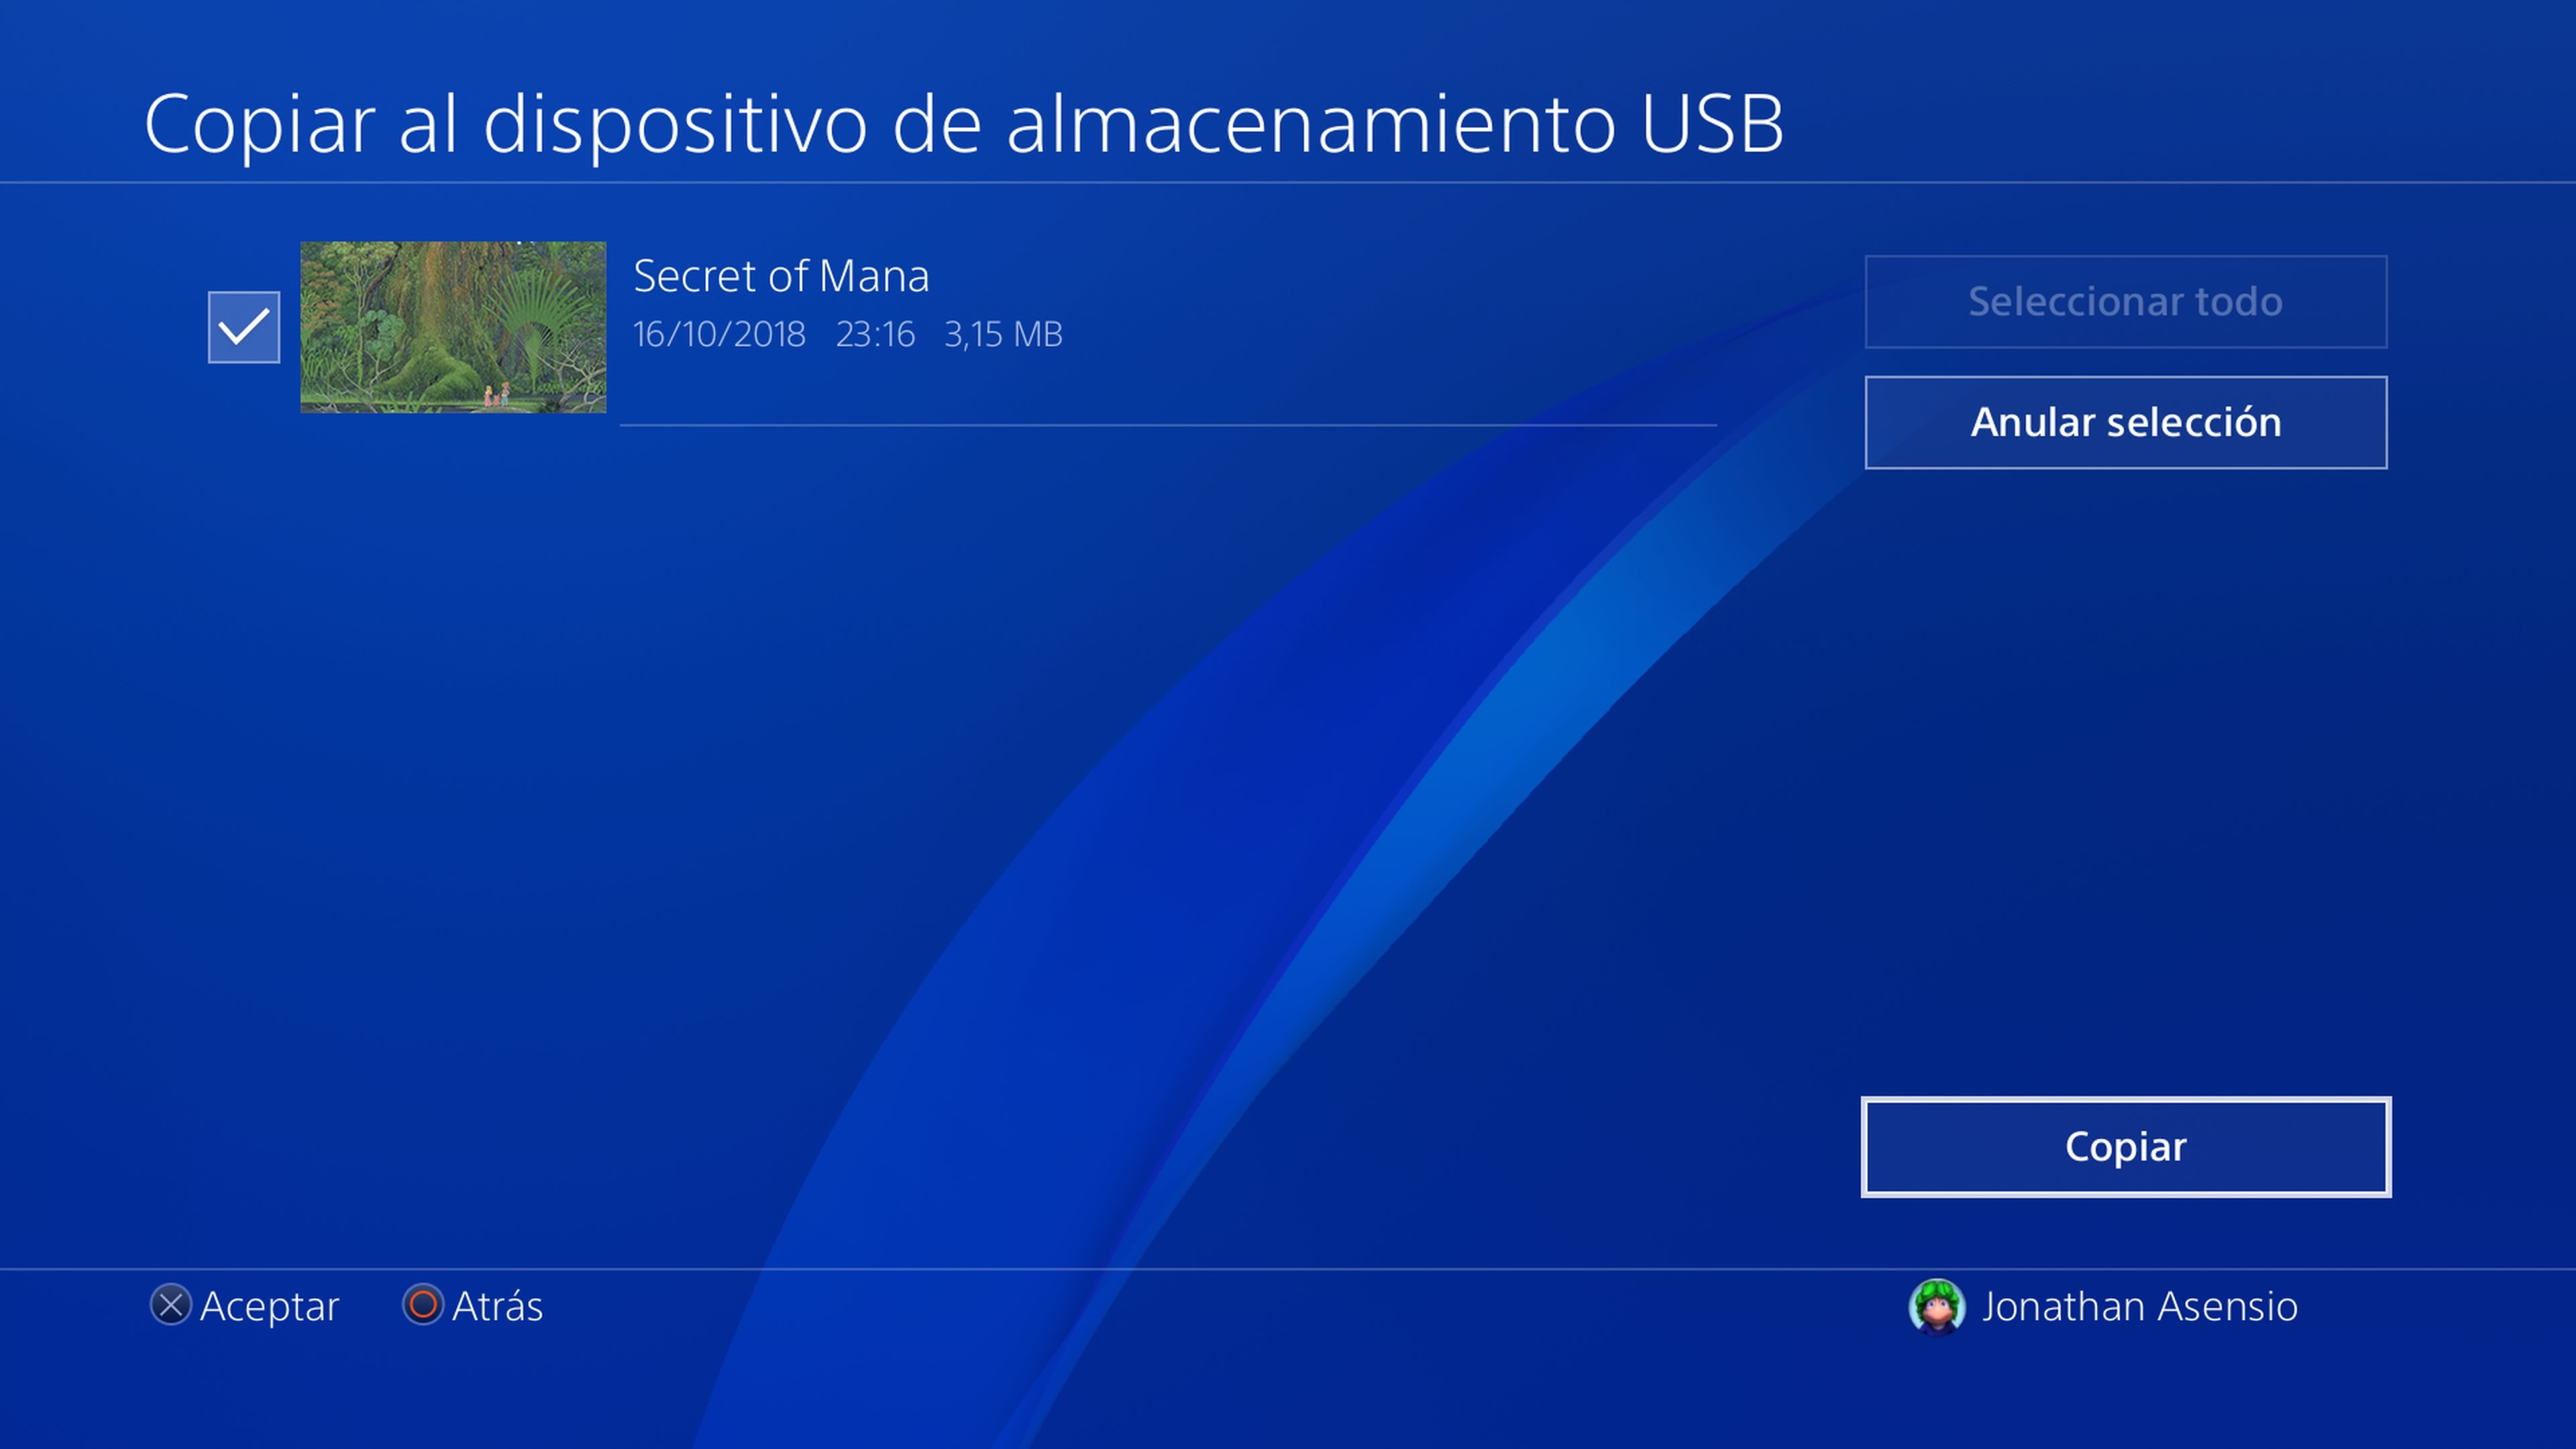
Task: Go back using the Atrás label
Action: coord(497,1306)
